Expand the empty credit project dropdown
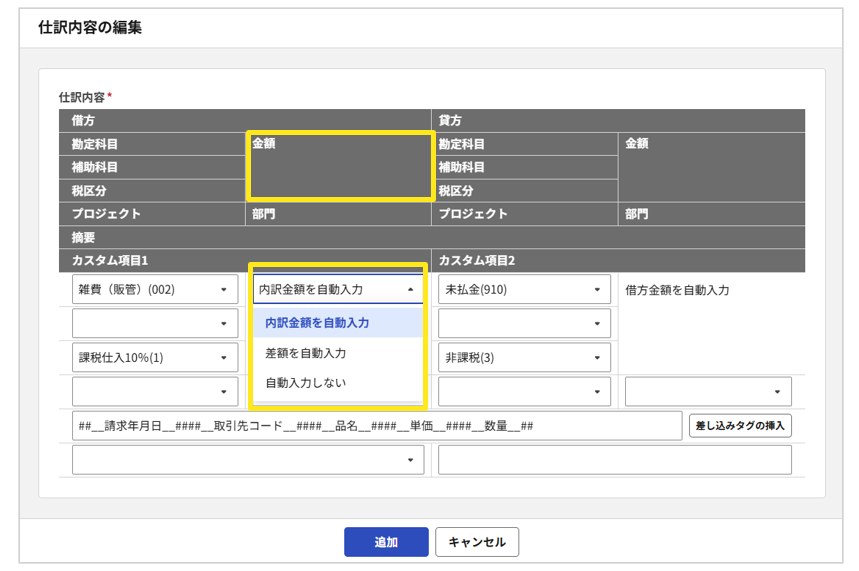Image resolution: width=859 pixels, height=571 pixels. click(x=523, y=392)
